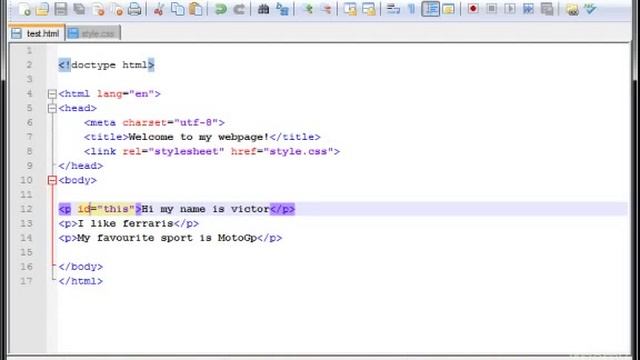Save the current file via toolbar

point(60,9)
